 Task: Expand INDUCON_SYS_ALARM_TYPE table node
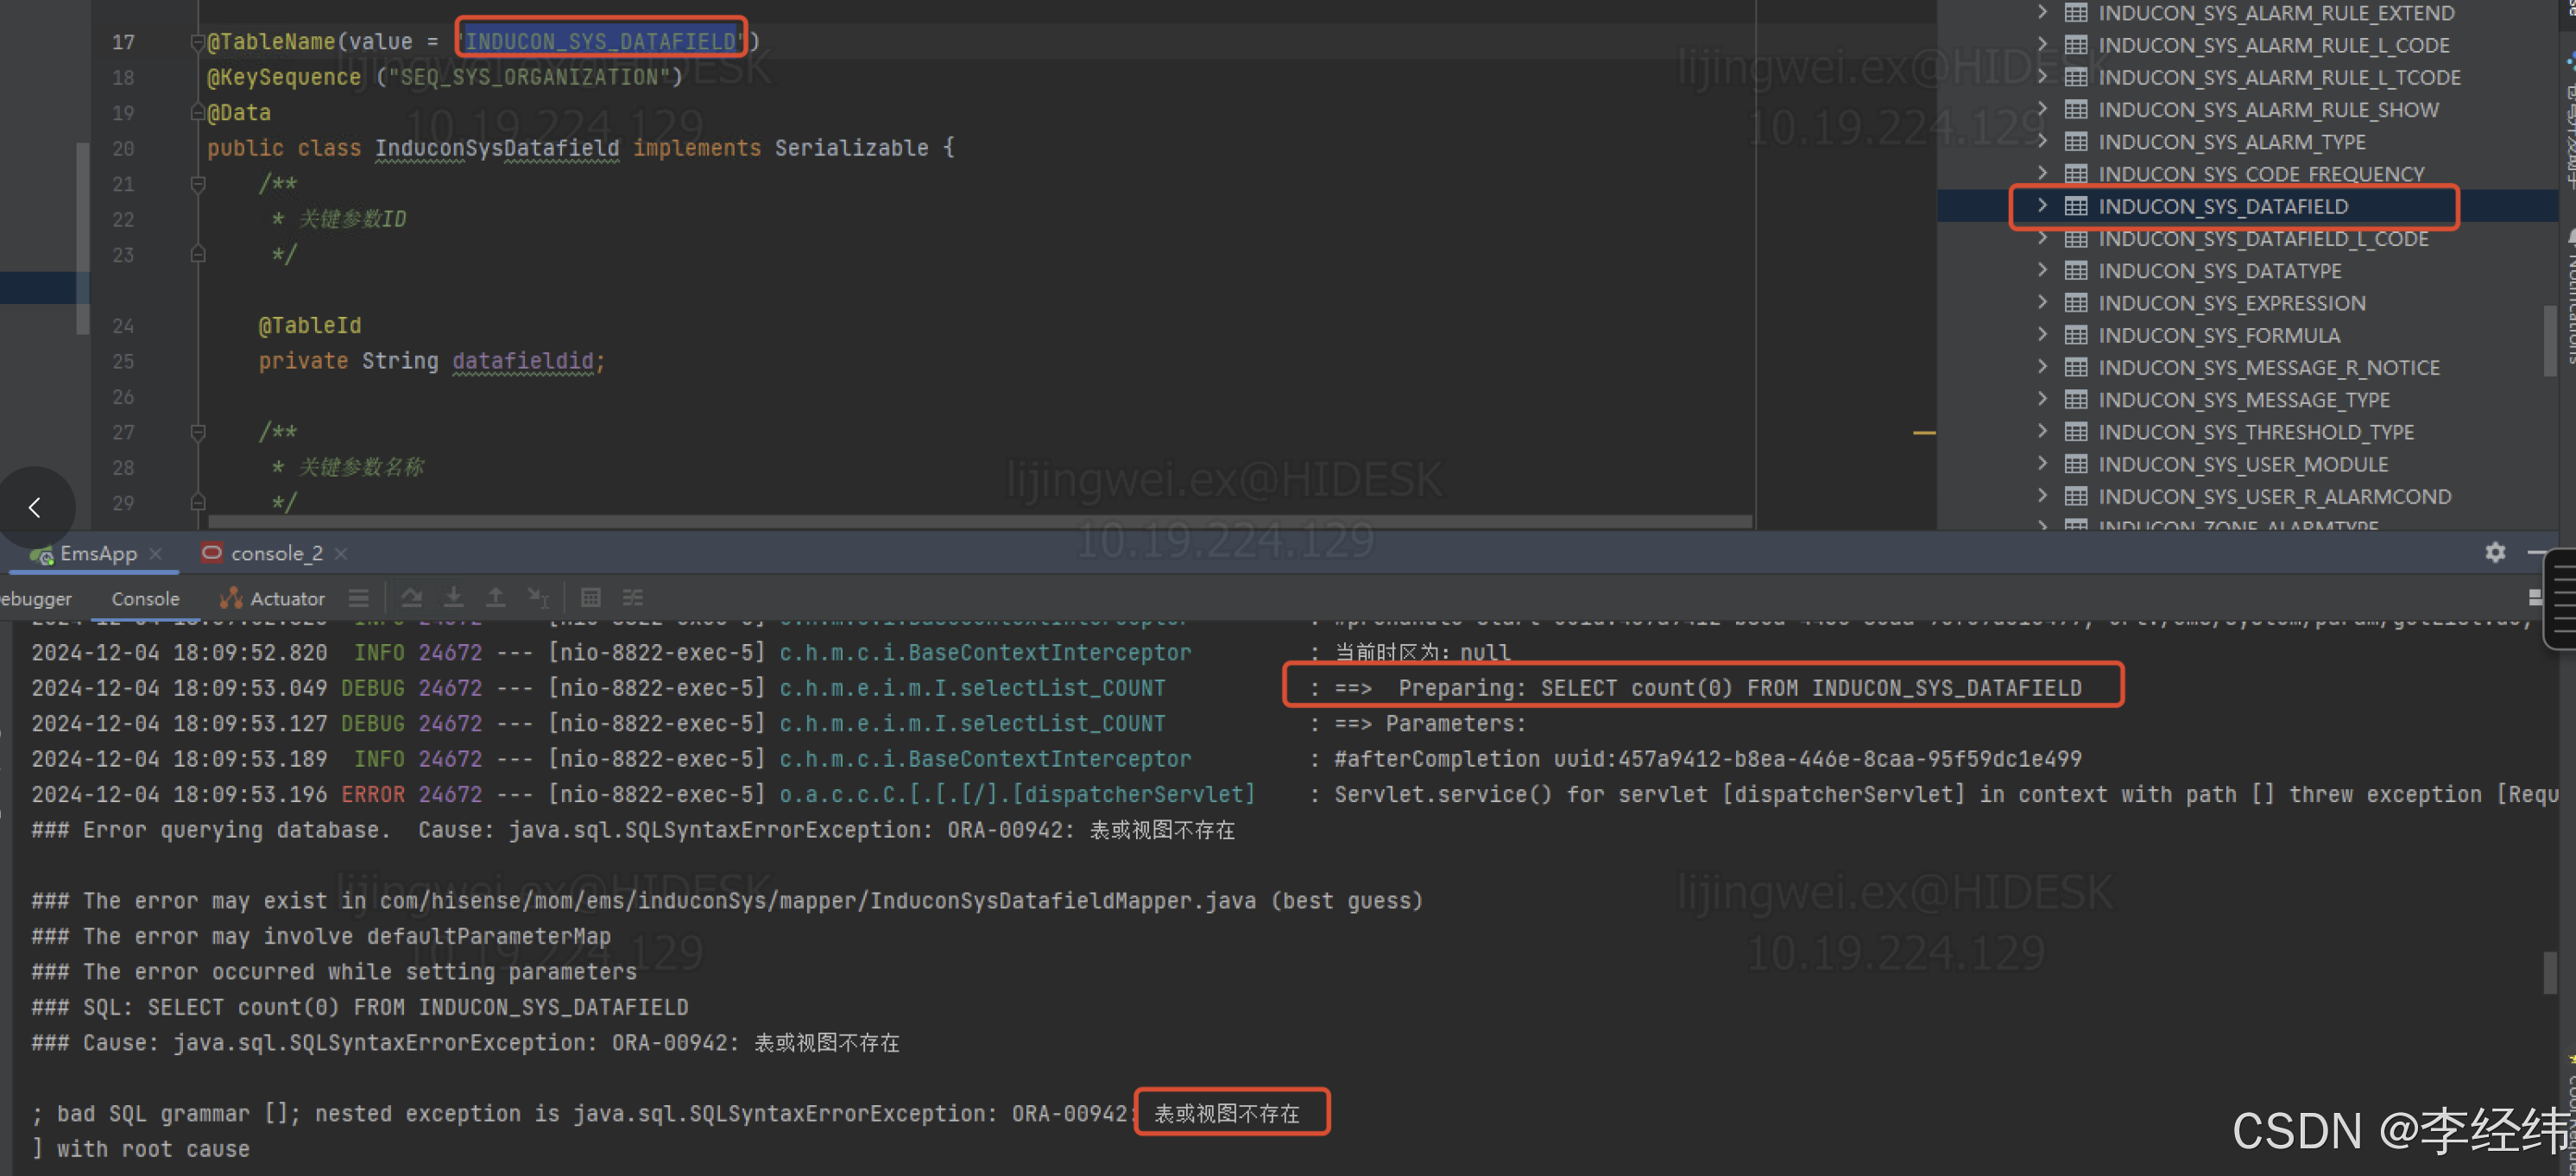tap(2043, 141)
